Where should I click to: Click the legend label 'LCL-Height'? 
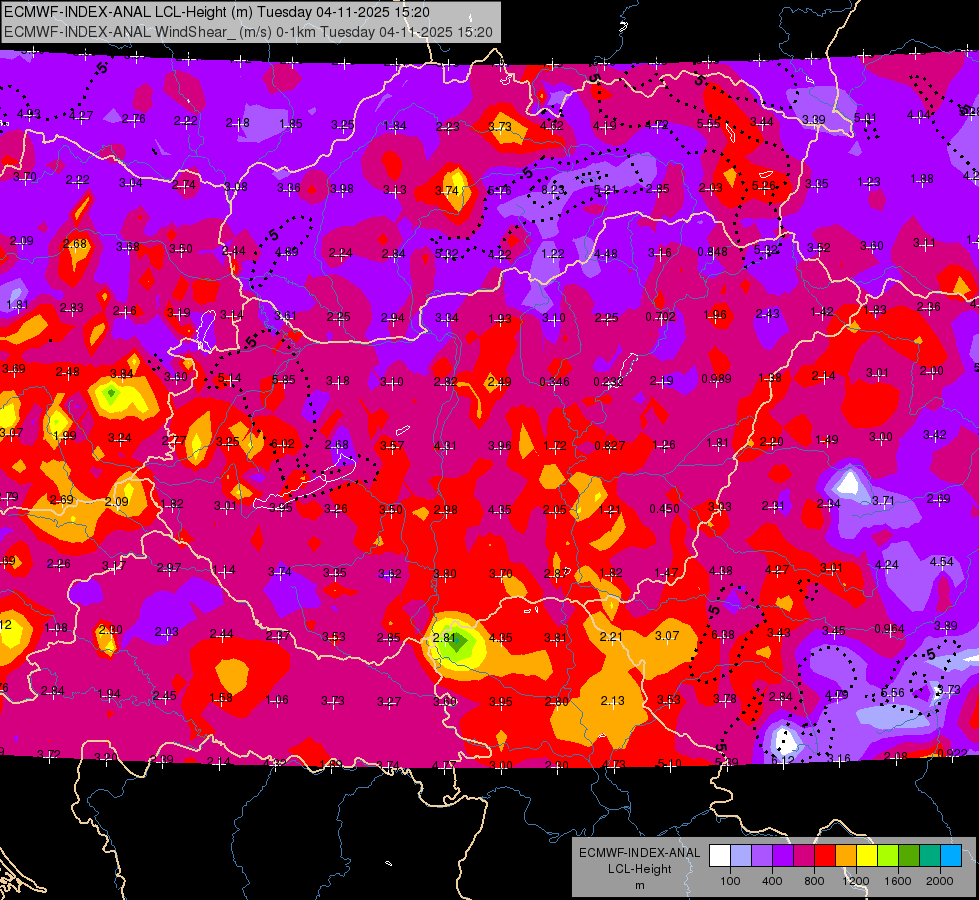(x=639, y=869)
